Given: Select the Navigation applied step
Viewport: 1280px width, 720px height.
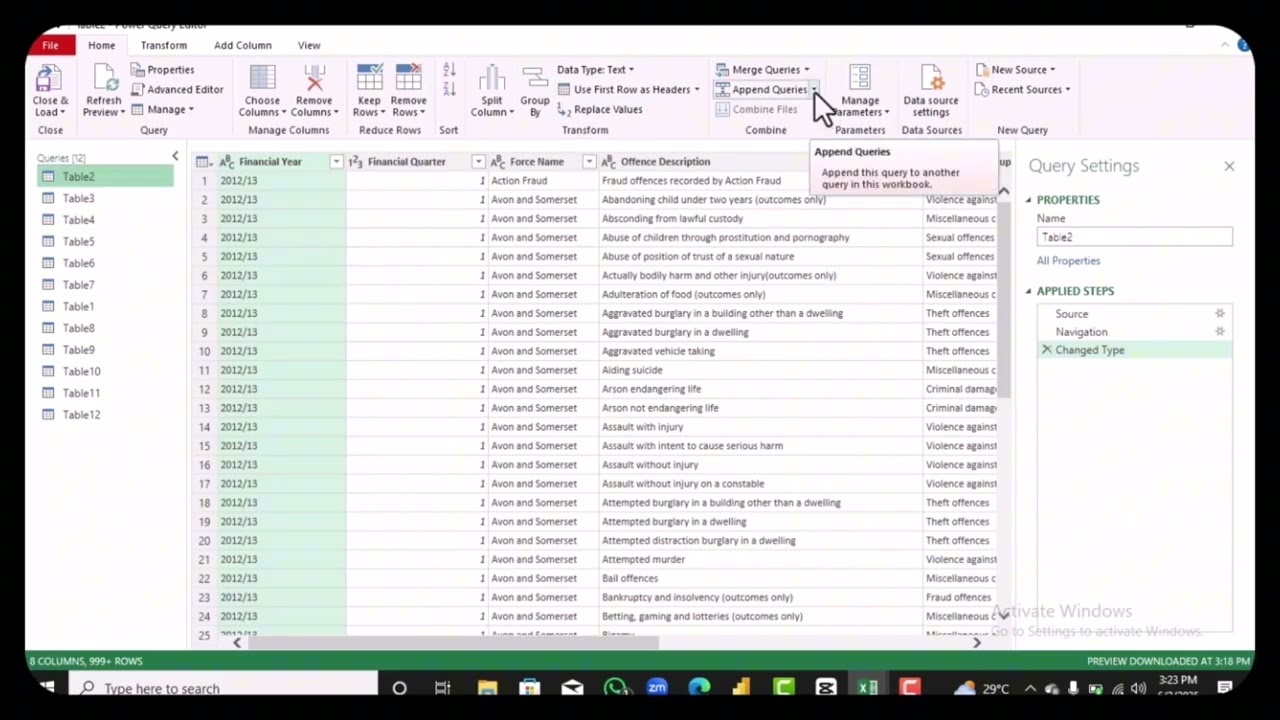Looking at the screenshot, I should pos(1135,331).
